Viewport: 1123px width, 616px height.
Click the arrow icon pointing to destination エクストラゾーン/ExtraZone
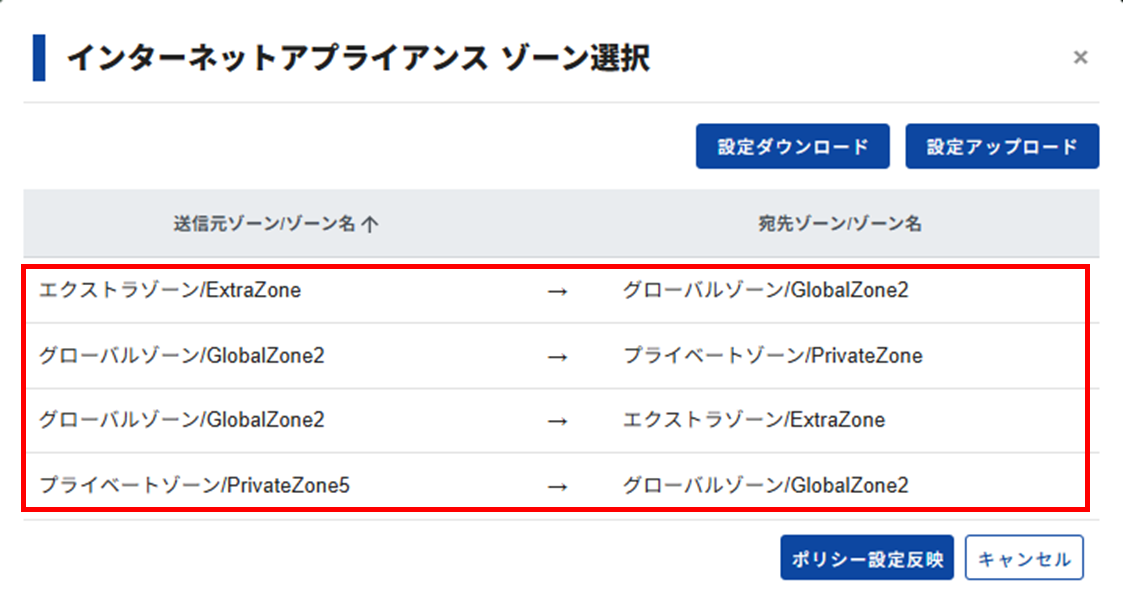click(x=558, y=422)
